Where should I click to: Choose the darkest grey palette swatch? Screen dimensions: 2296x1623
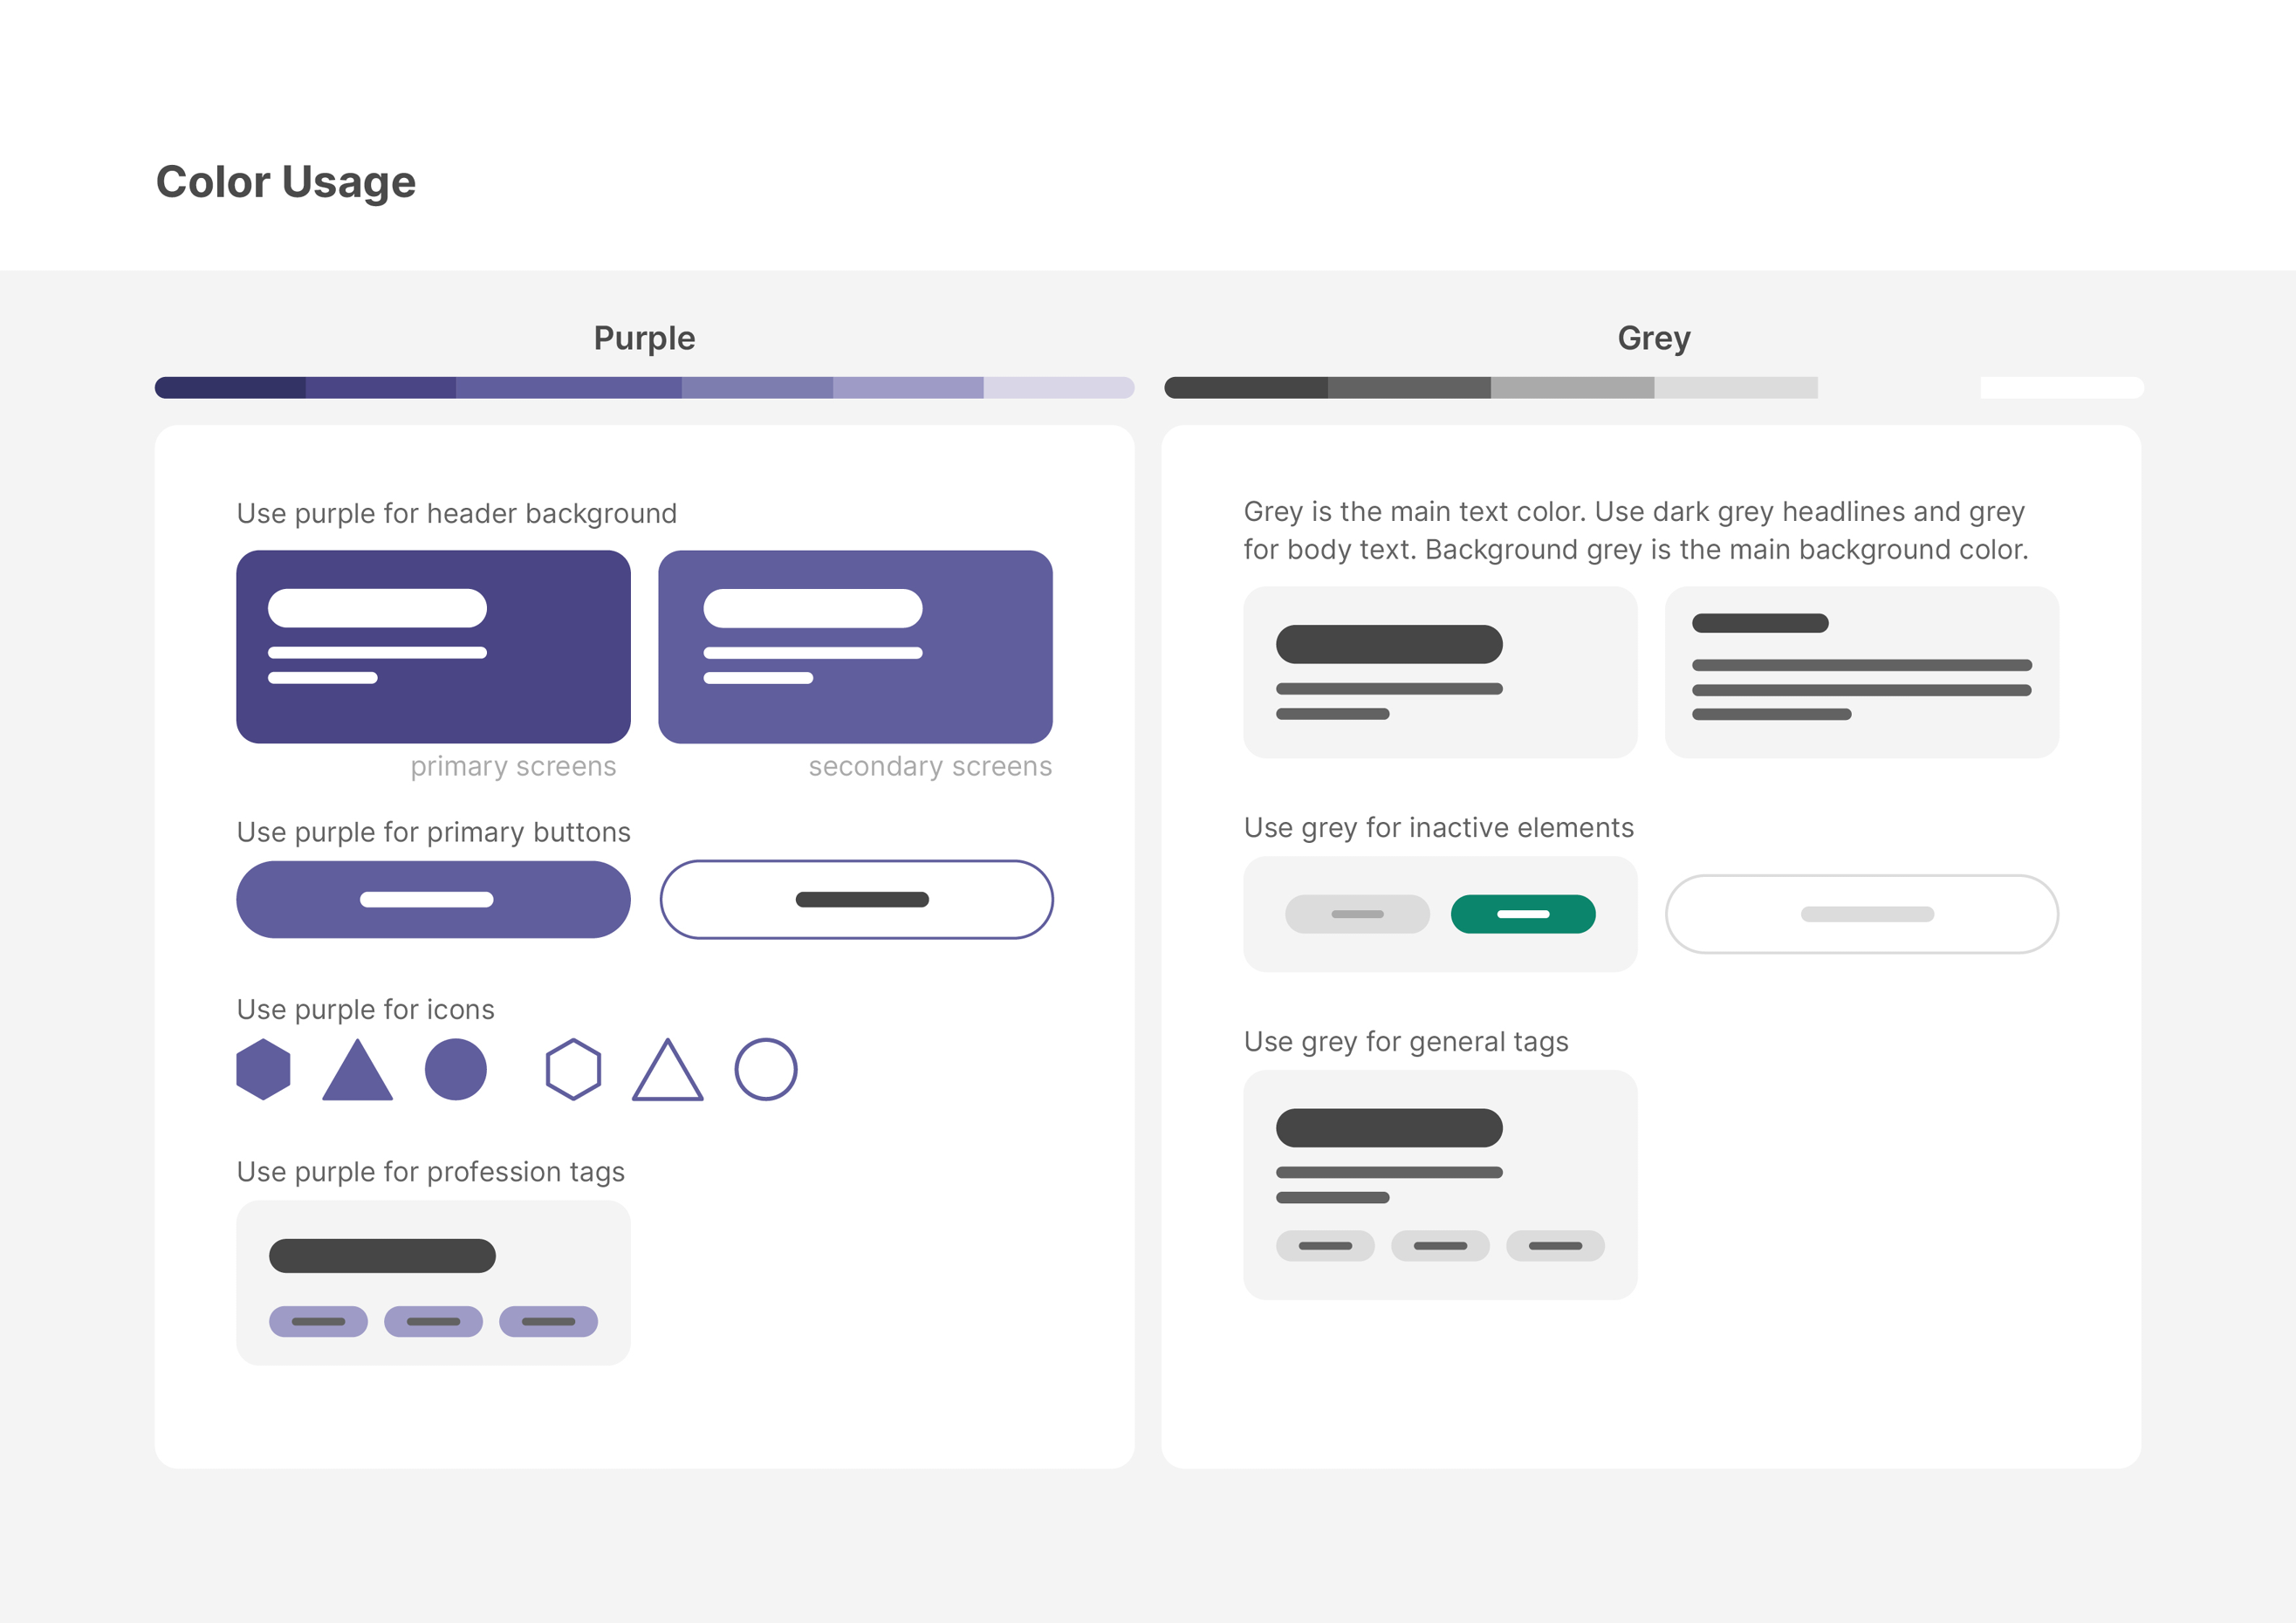point(1247,388)
